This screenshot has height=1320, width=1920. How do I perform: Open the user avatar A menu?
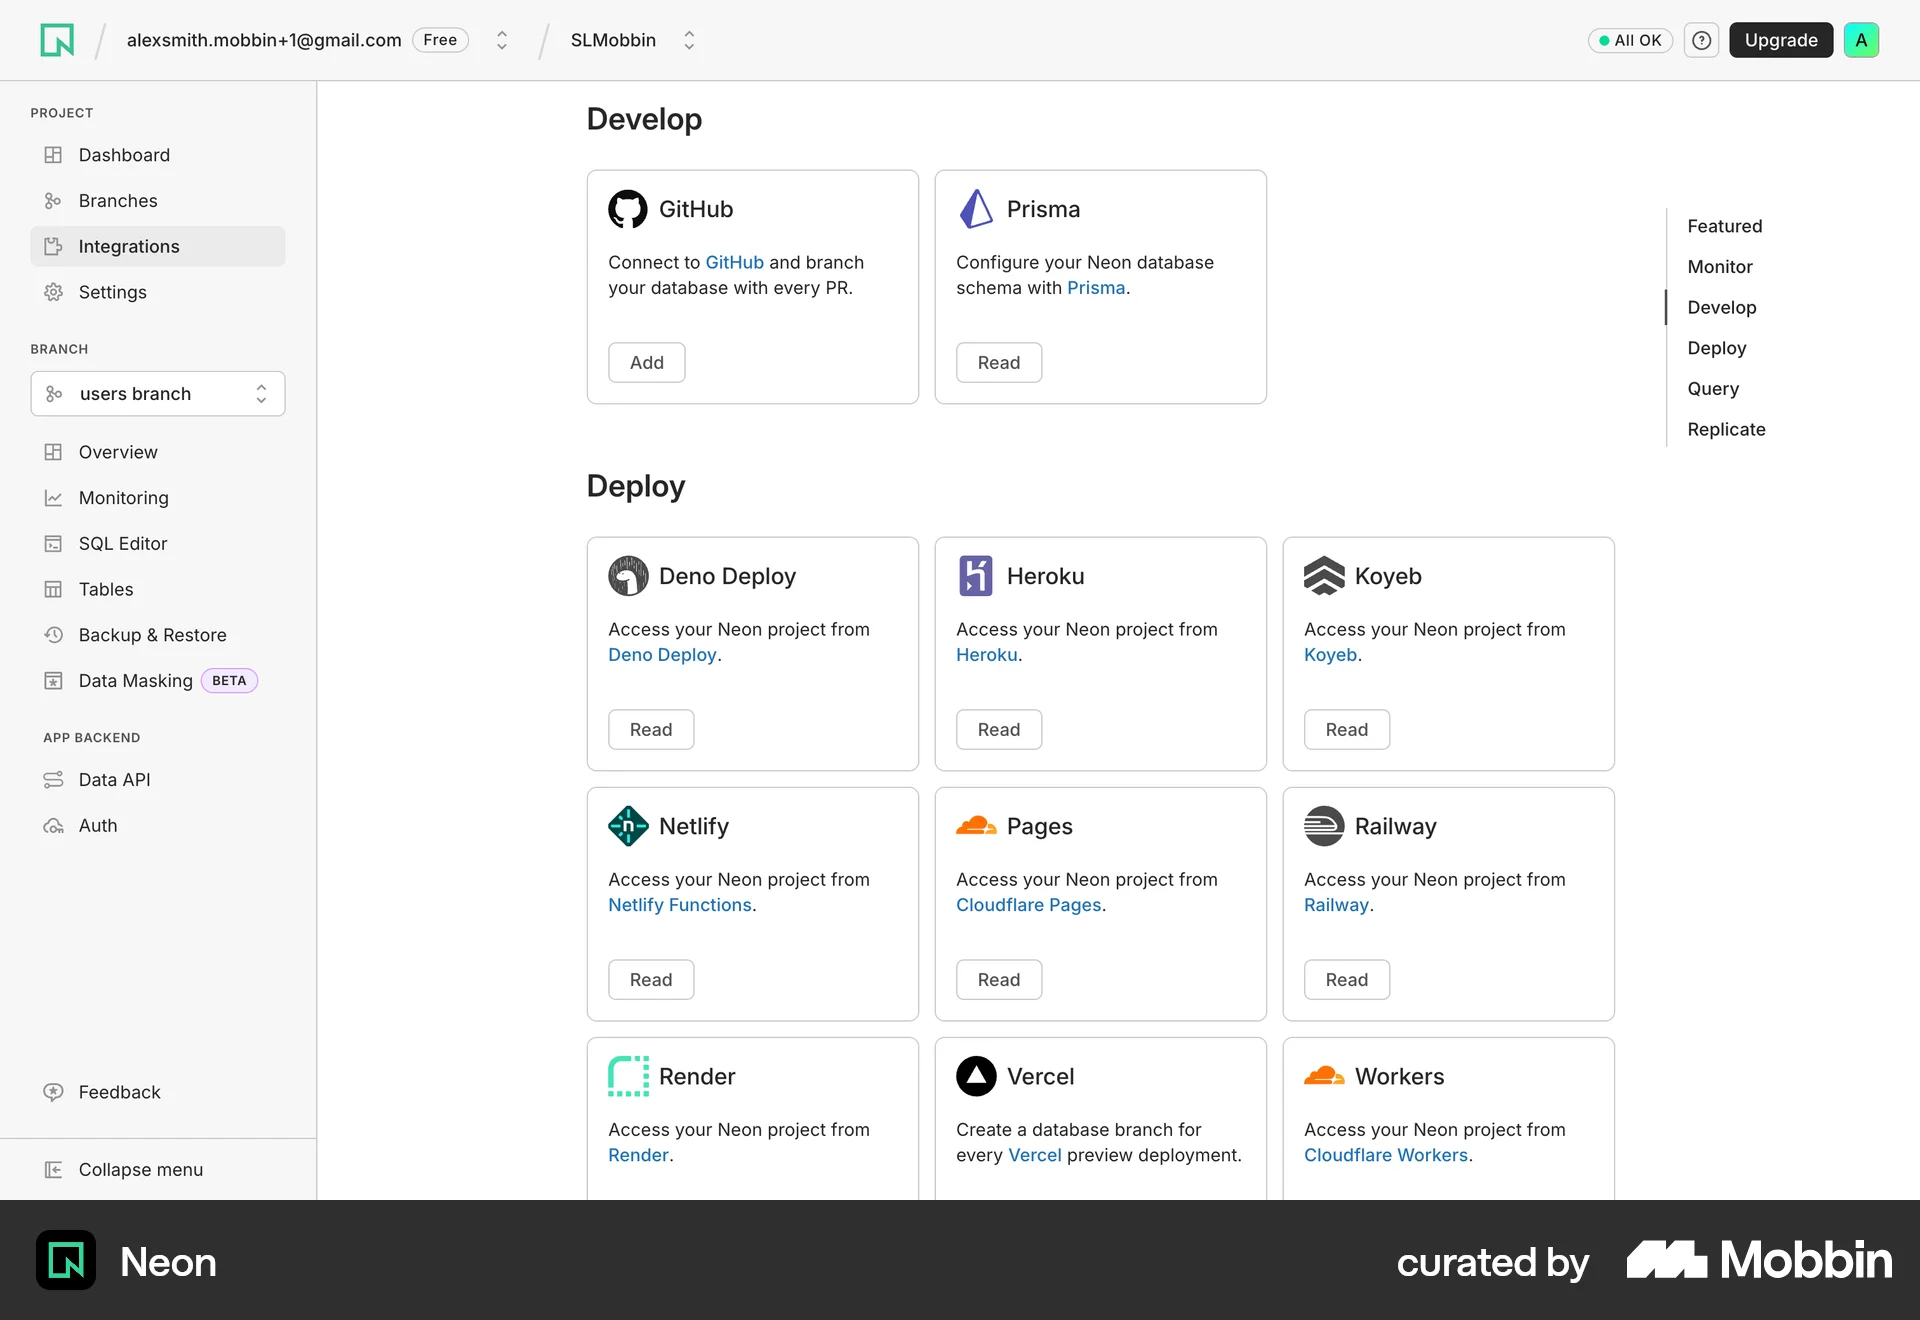pos(1861,40)
